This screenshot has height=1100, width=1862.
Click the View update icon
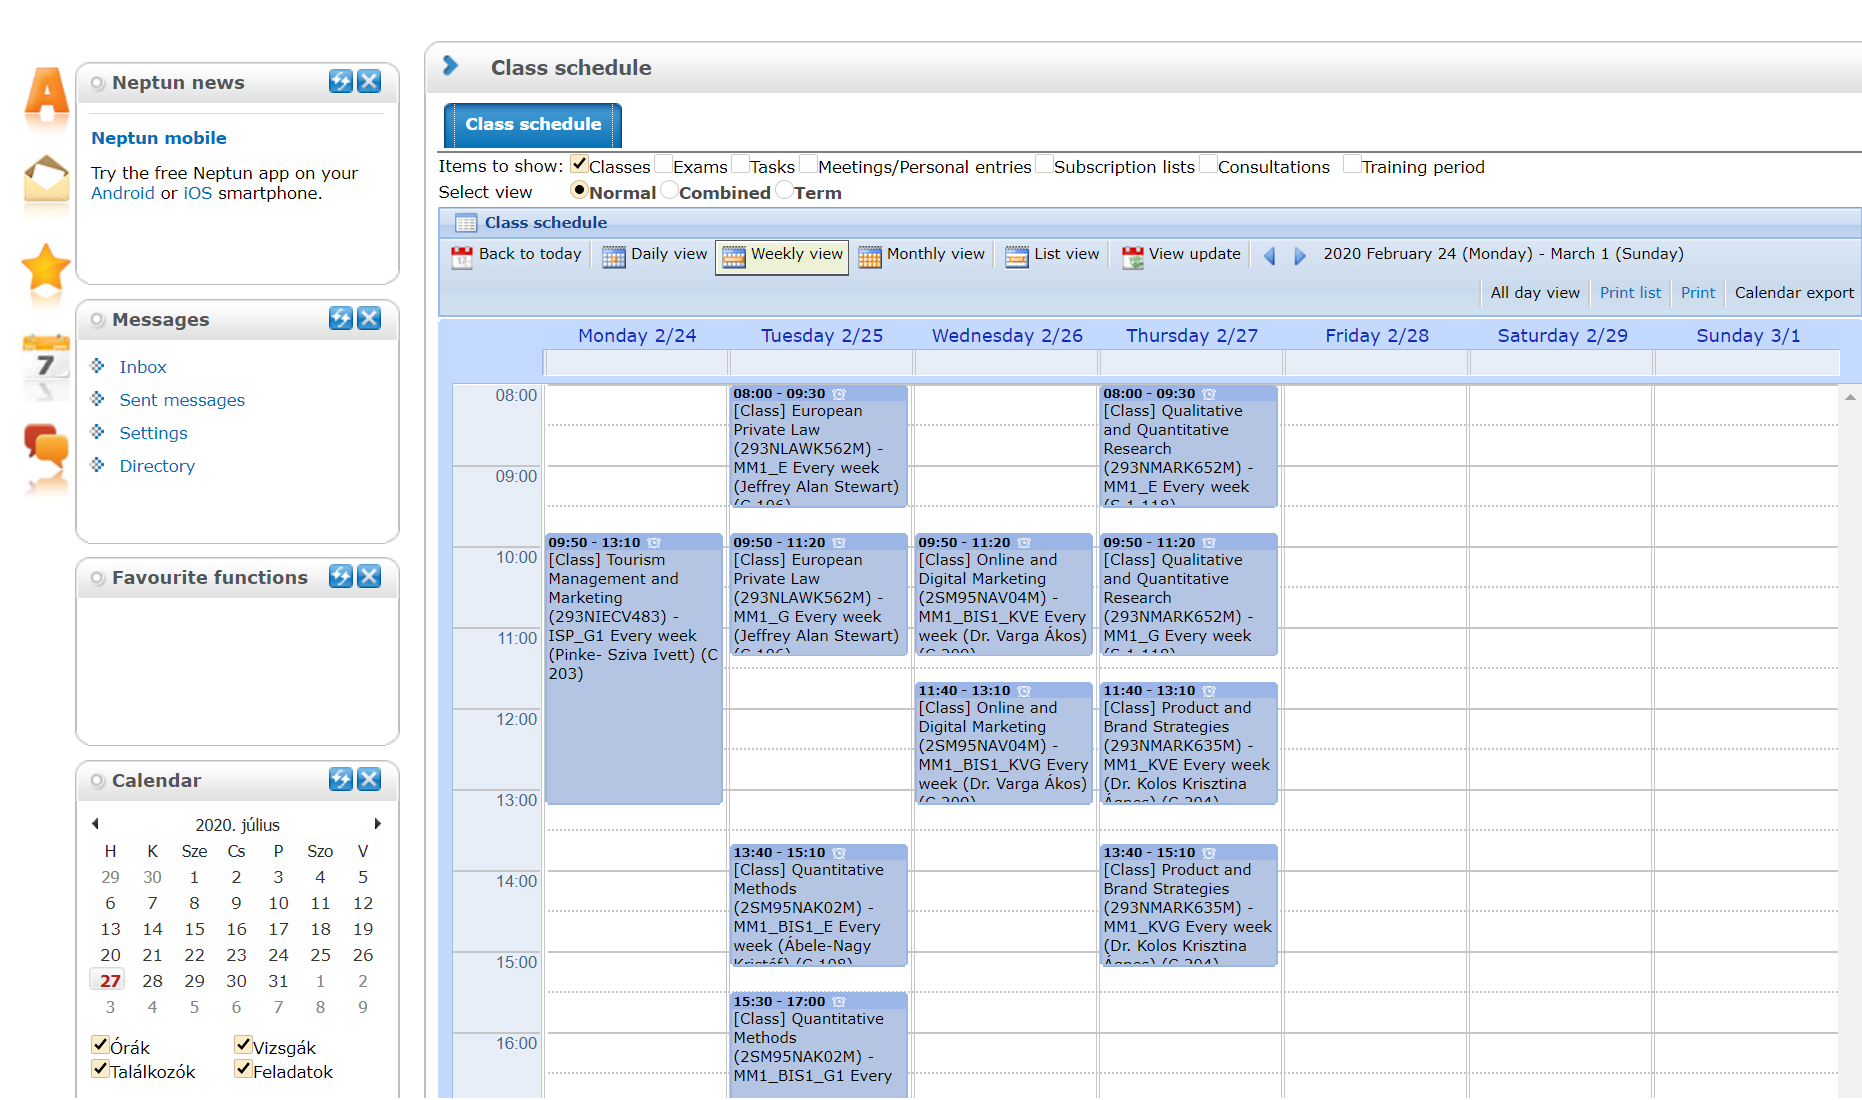[1133, 257]
